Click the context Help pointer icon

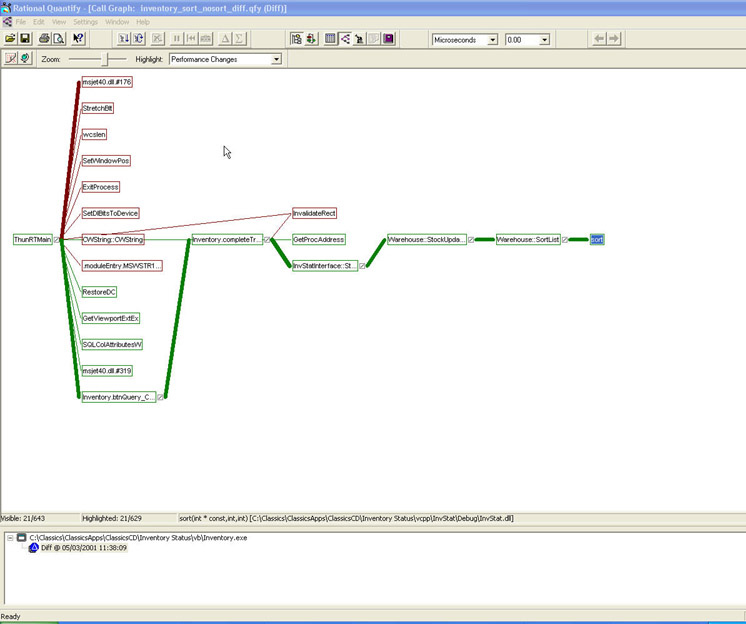(x=79, y=39)
